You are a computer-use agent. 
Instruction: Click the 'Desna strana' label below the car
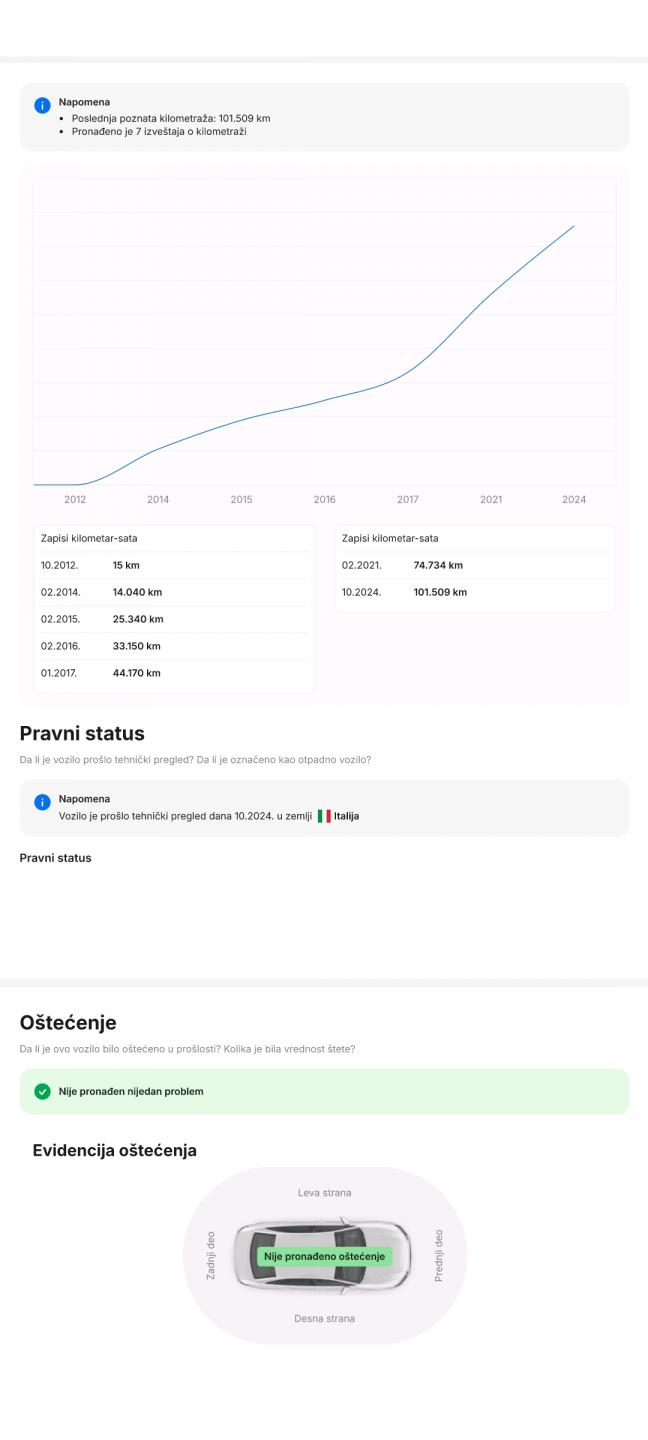324,1319
